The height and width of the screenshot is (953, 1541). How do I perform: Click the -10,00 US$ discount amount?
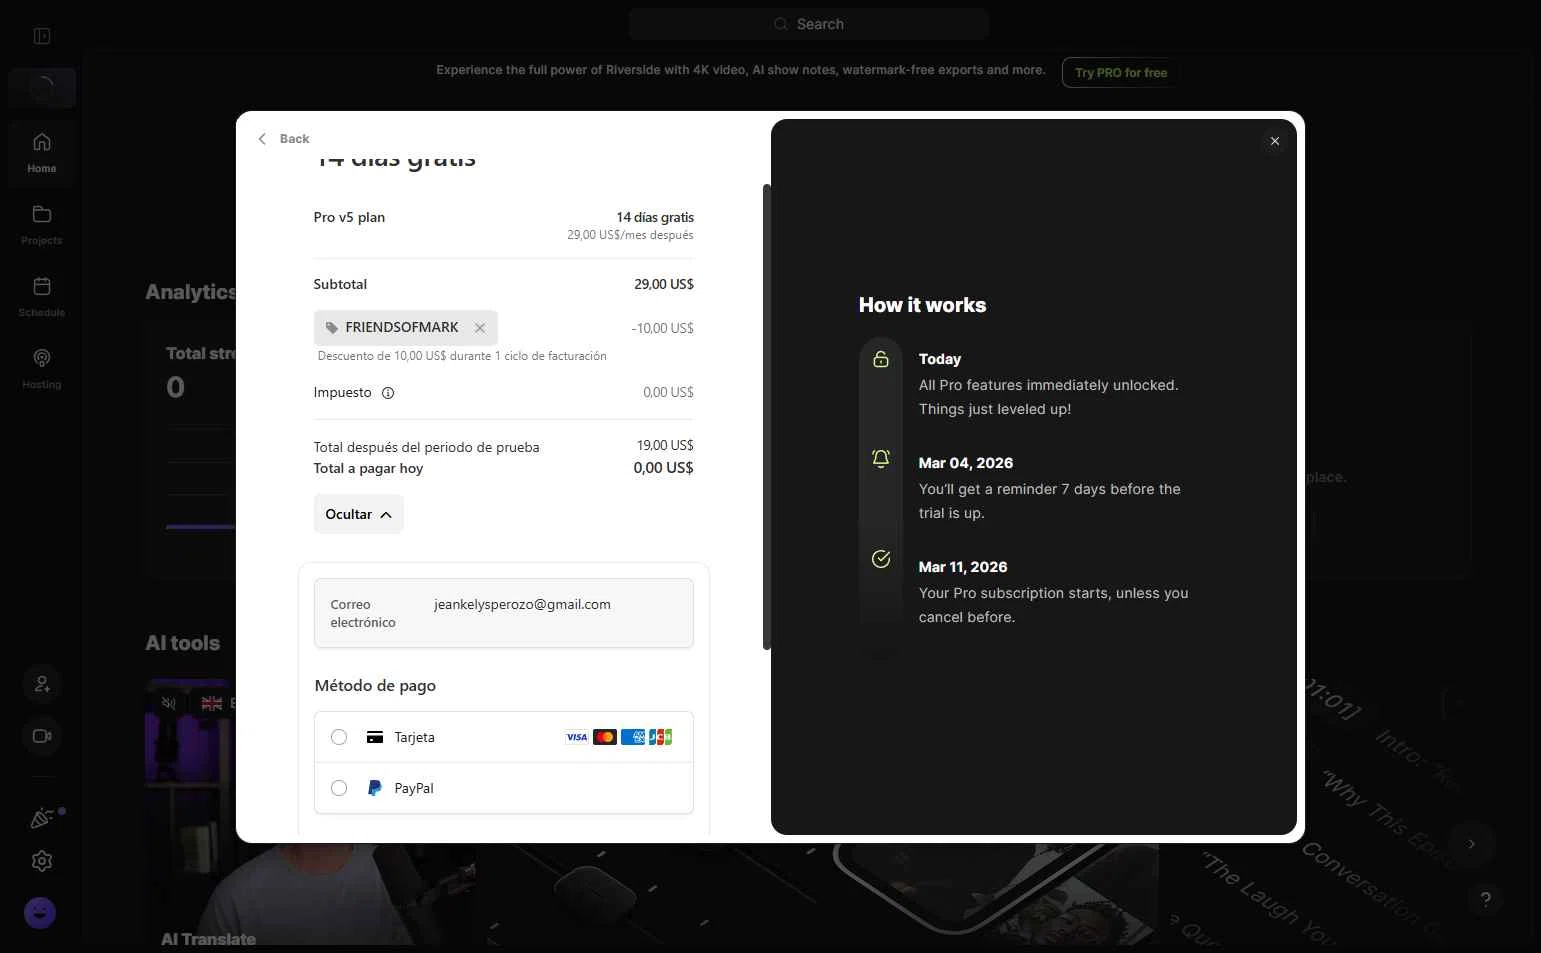point(662,328)
